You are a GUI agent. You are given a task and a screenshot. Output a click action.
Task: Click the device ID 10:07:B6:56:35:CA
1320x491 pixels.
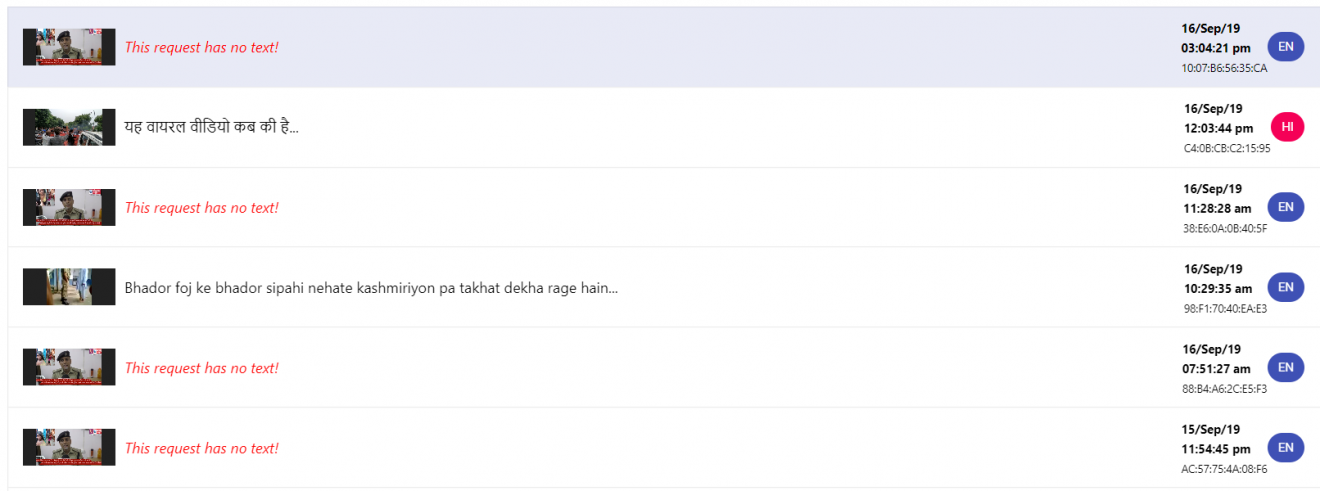pos(1224,68)
